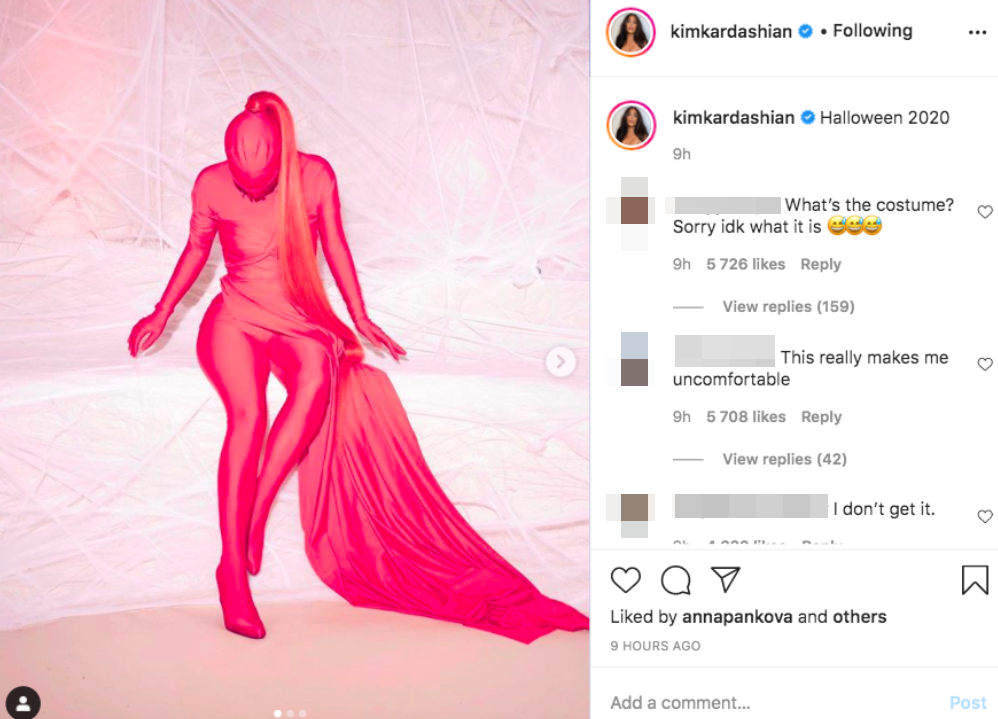The height and width of the screenshot is (719, 998).
Task: Reply to the uncomfortable comment
Action: 821,417
